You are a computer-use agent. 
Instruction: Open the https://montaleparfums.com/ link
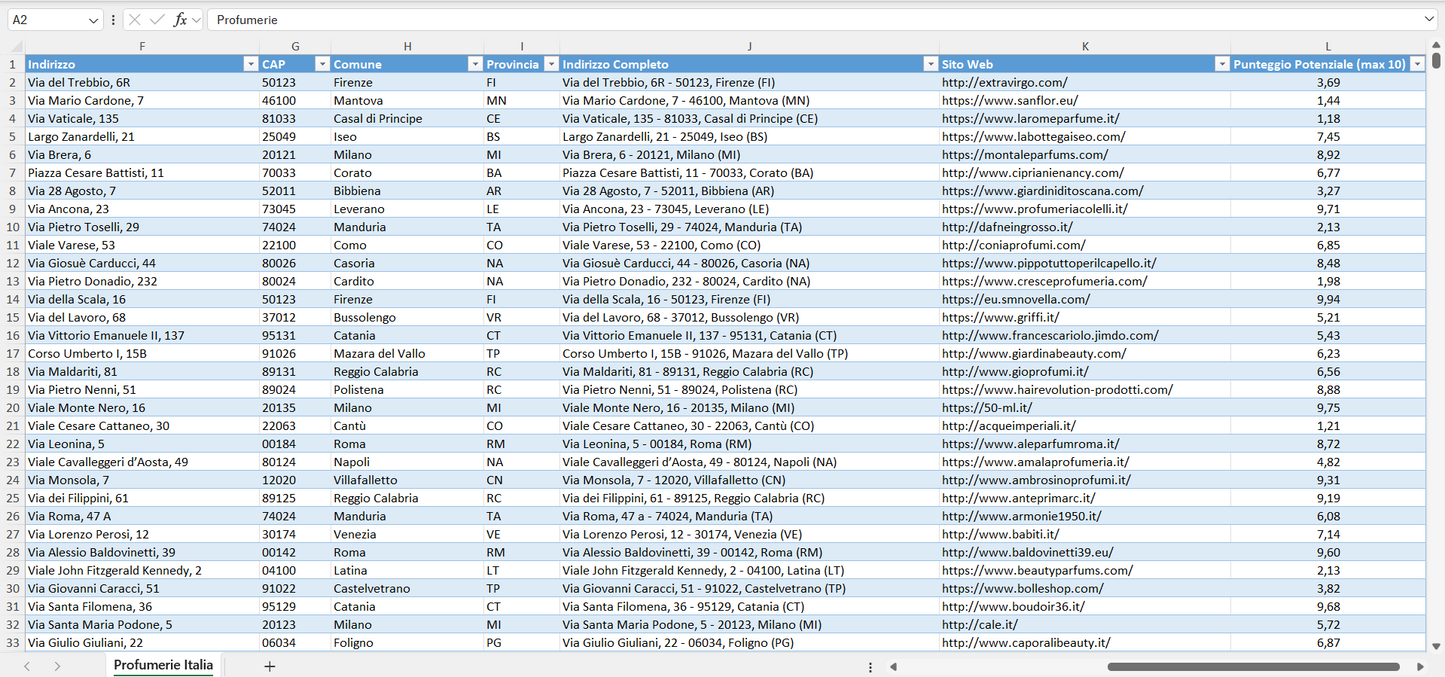point(1024,155)
